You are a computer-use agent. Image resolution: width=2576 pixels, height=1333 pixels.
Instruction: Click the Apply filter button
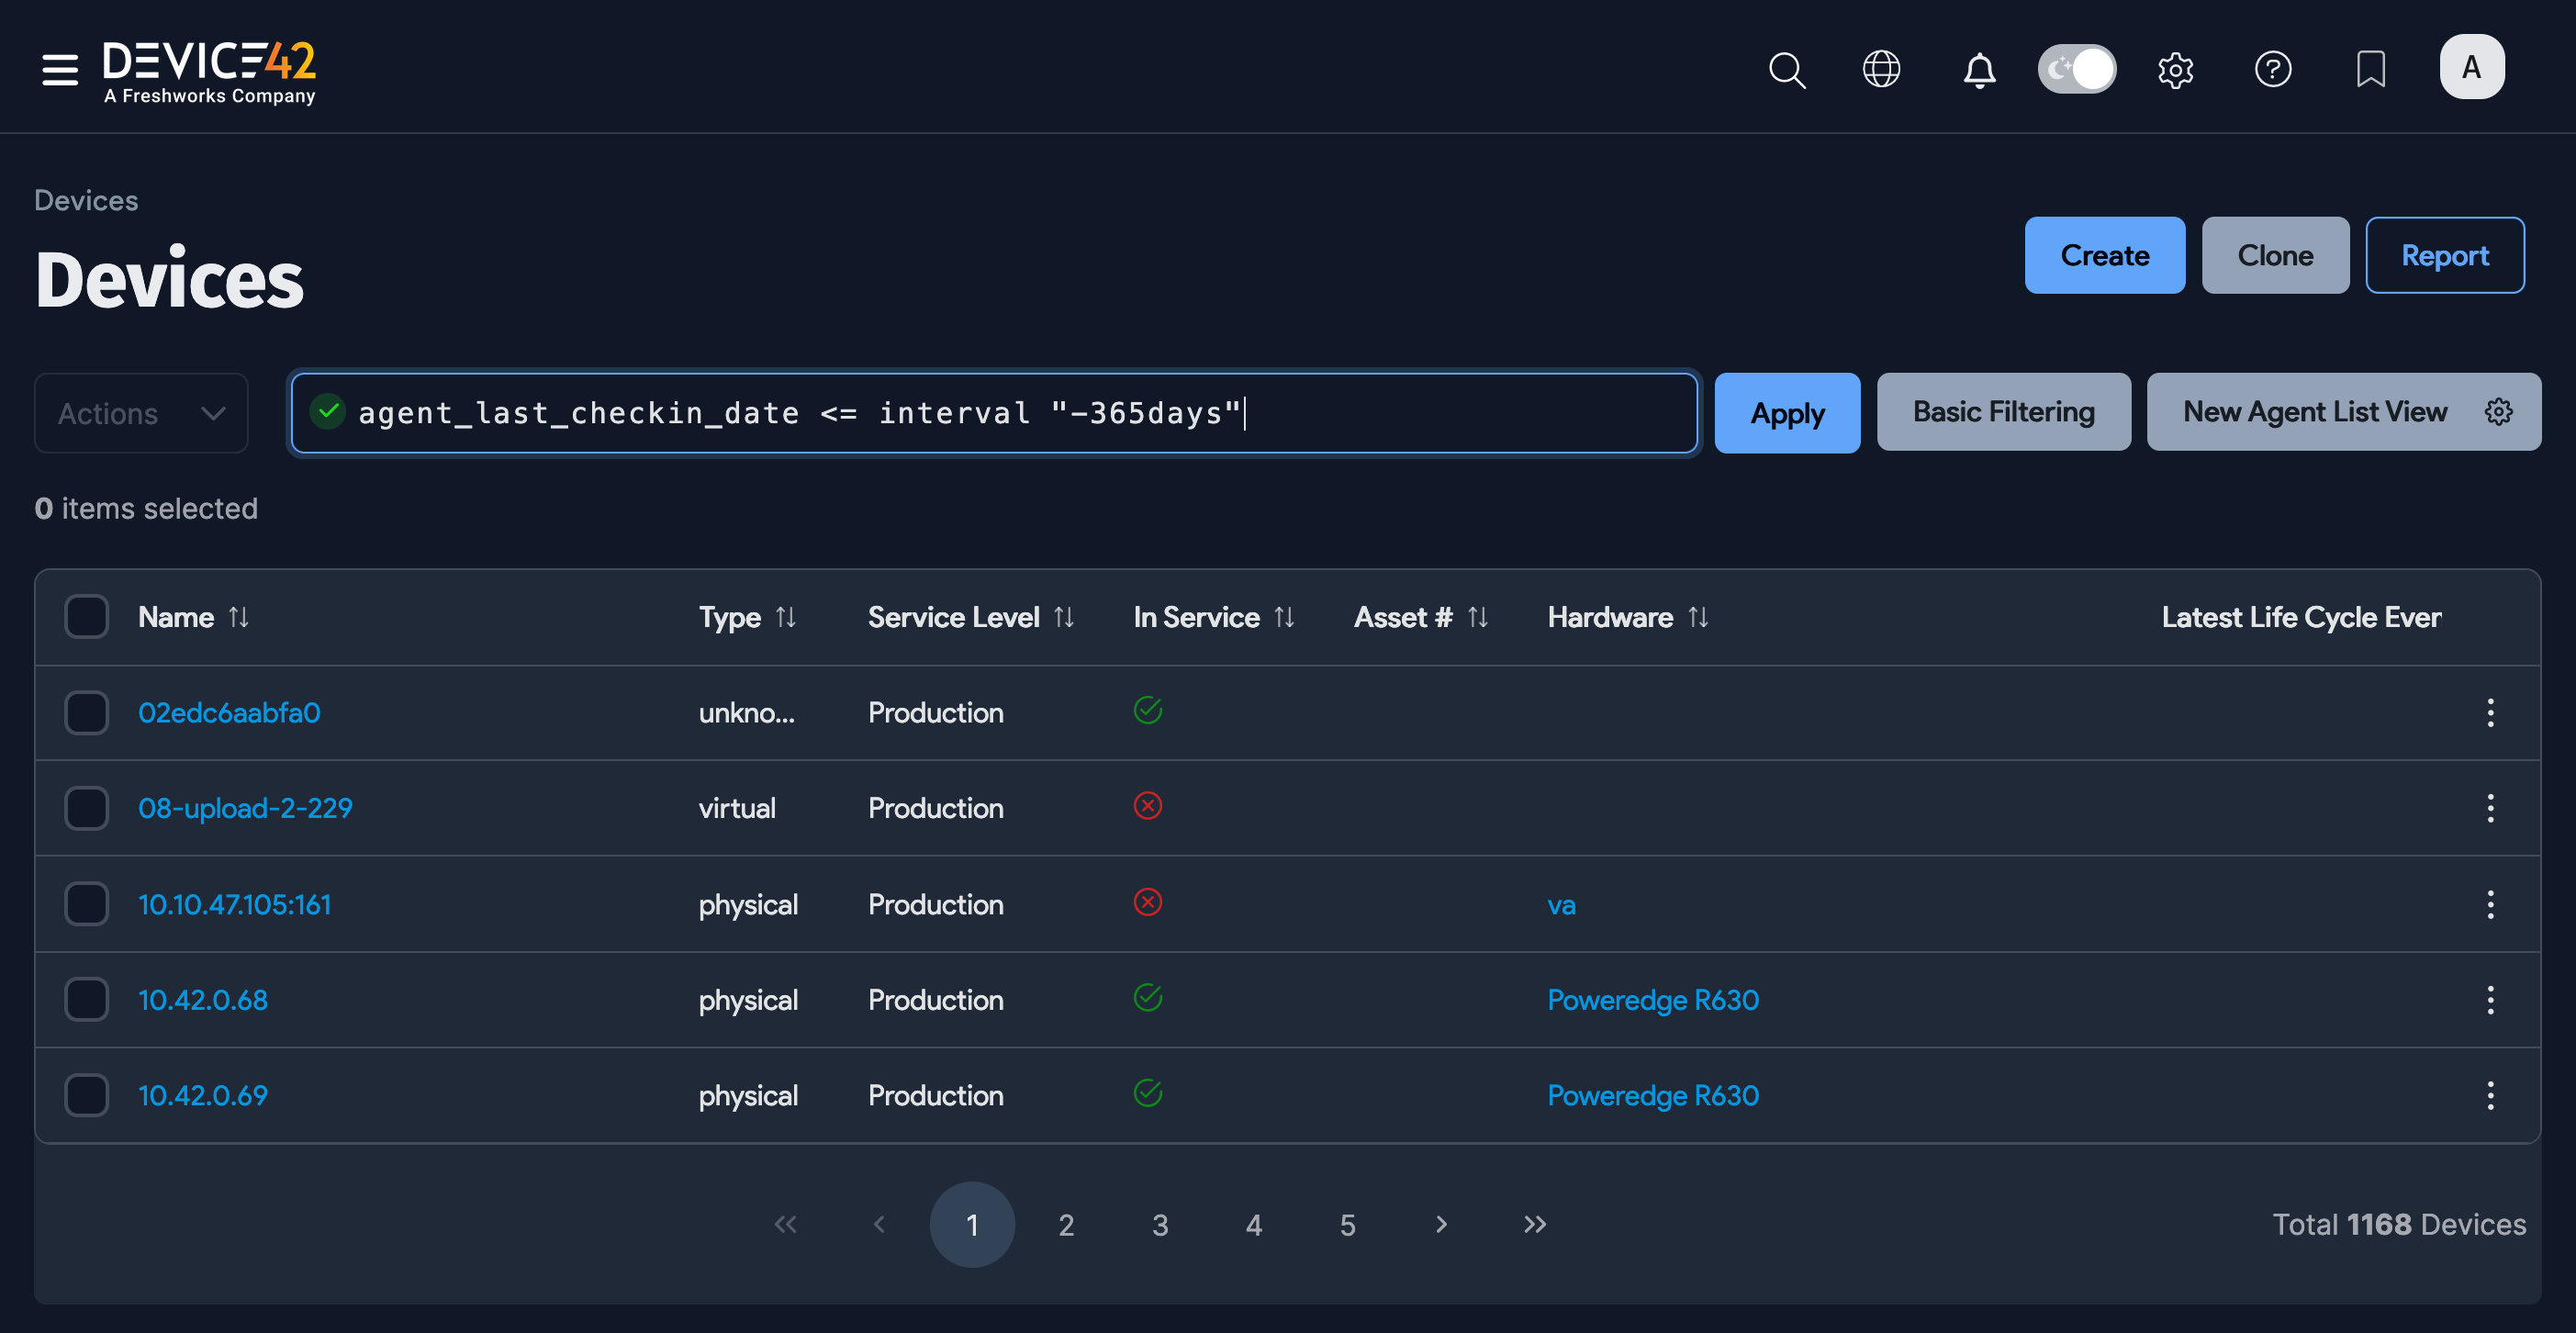(x=1787, y=413)
